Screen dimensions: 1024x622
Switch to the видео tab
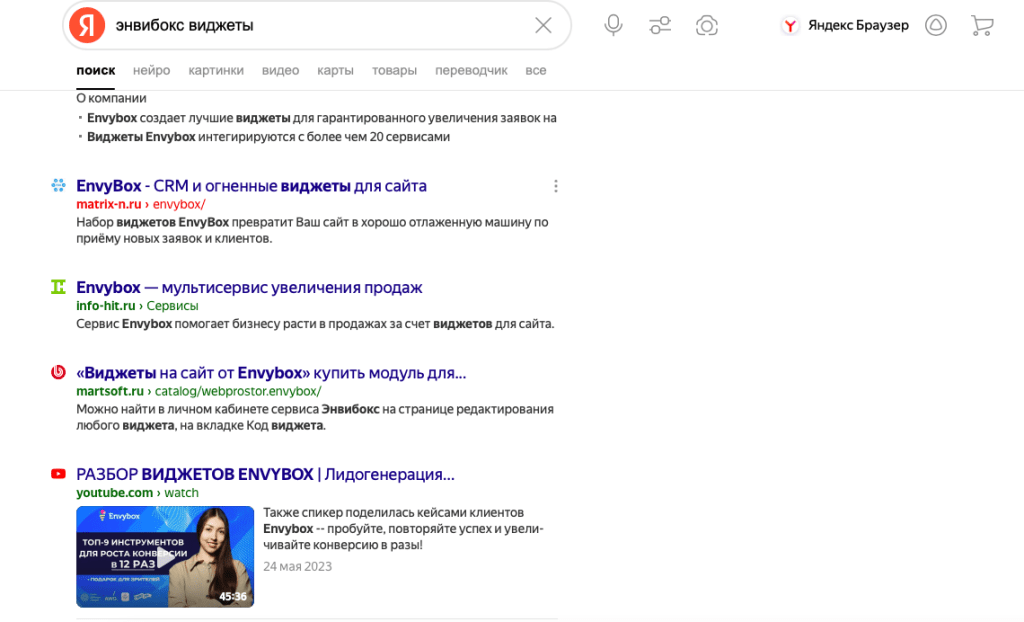pos(280,71)
